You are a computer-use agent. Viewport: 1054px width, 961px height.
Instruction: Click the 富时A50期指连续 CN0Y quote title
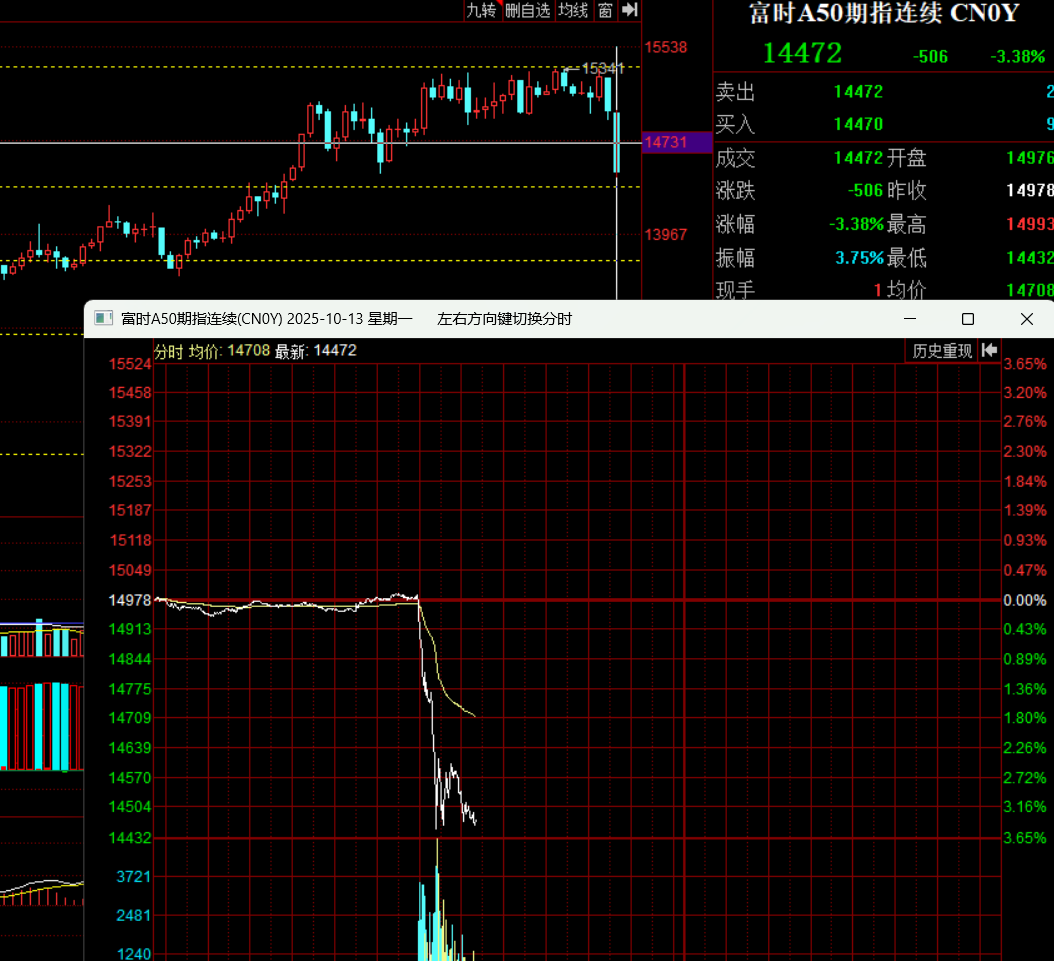click(x=883, y=14)
